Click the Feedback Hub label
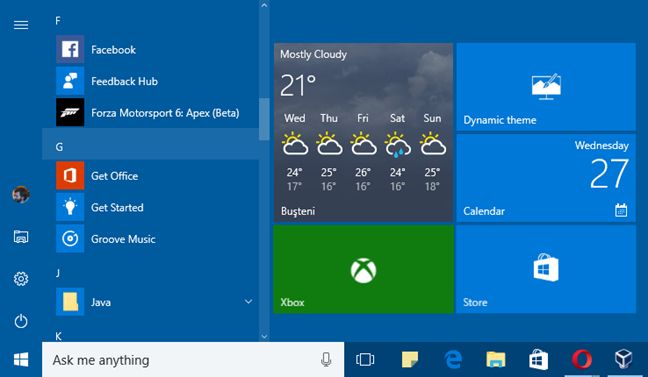 tap(124, 81)
